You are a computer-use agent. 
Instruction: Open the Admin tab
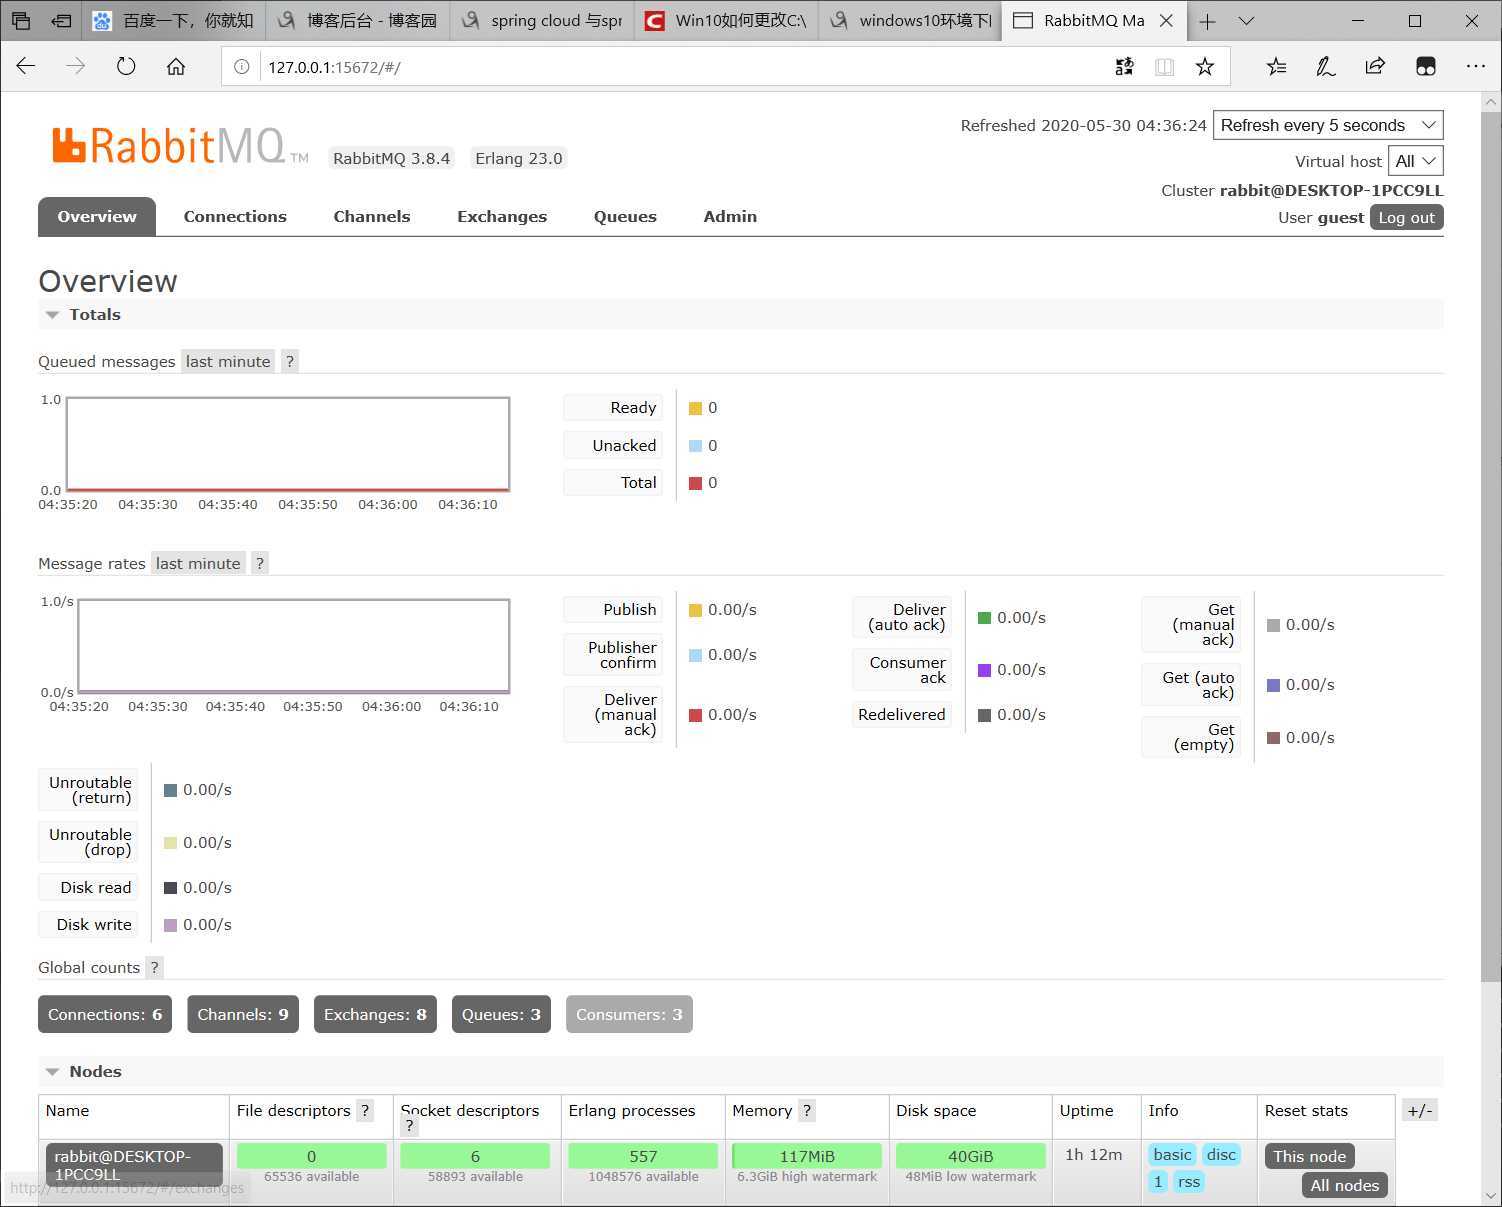730,217
